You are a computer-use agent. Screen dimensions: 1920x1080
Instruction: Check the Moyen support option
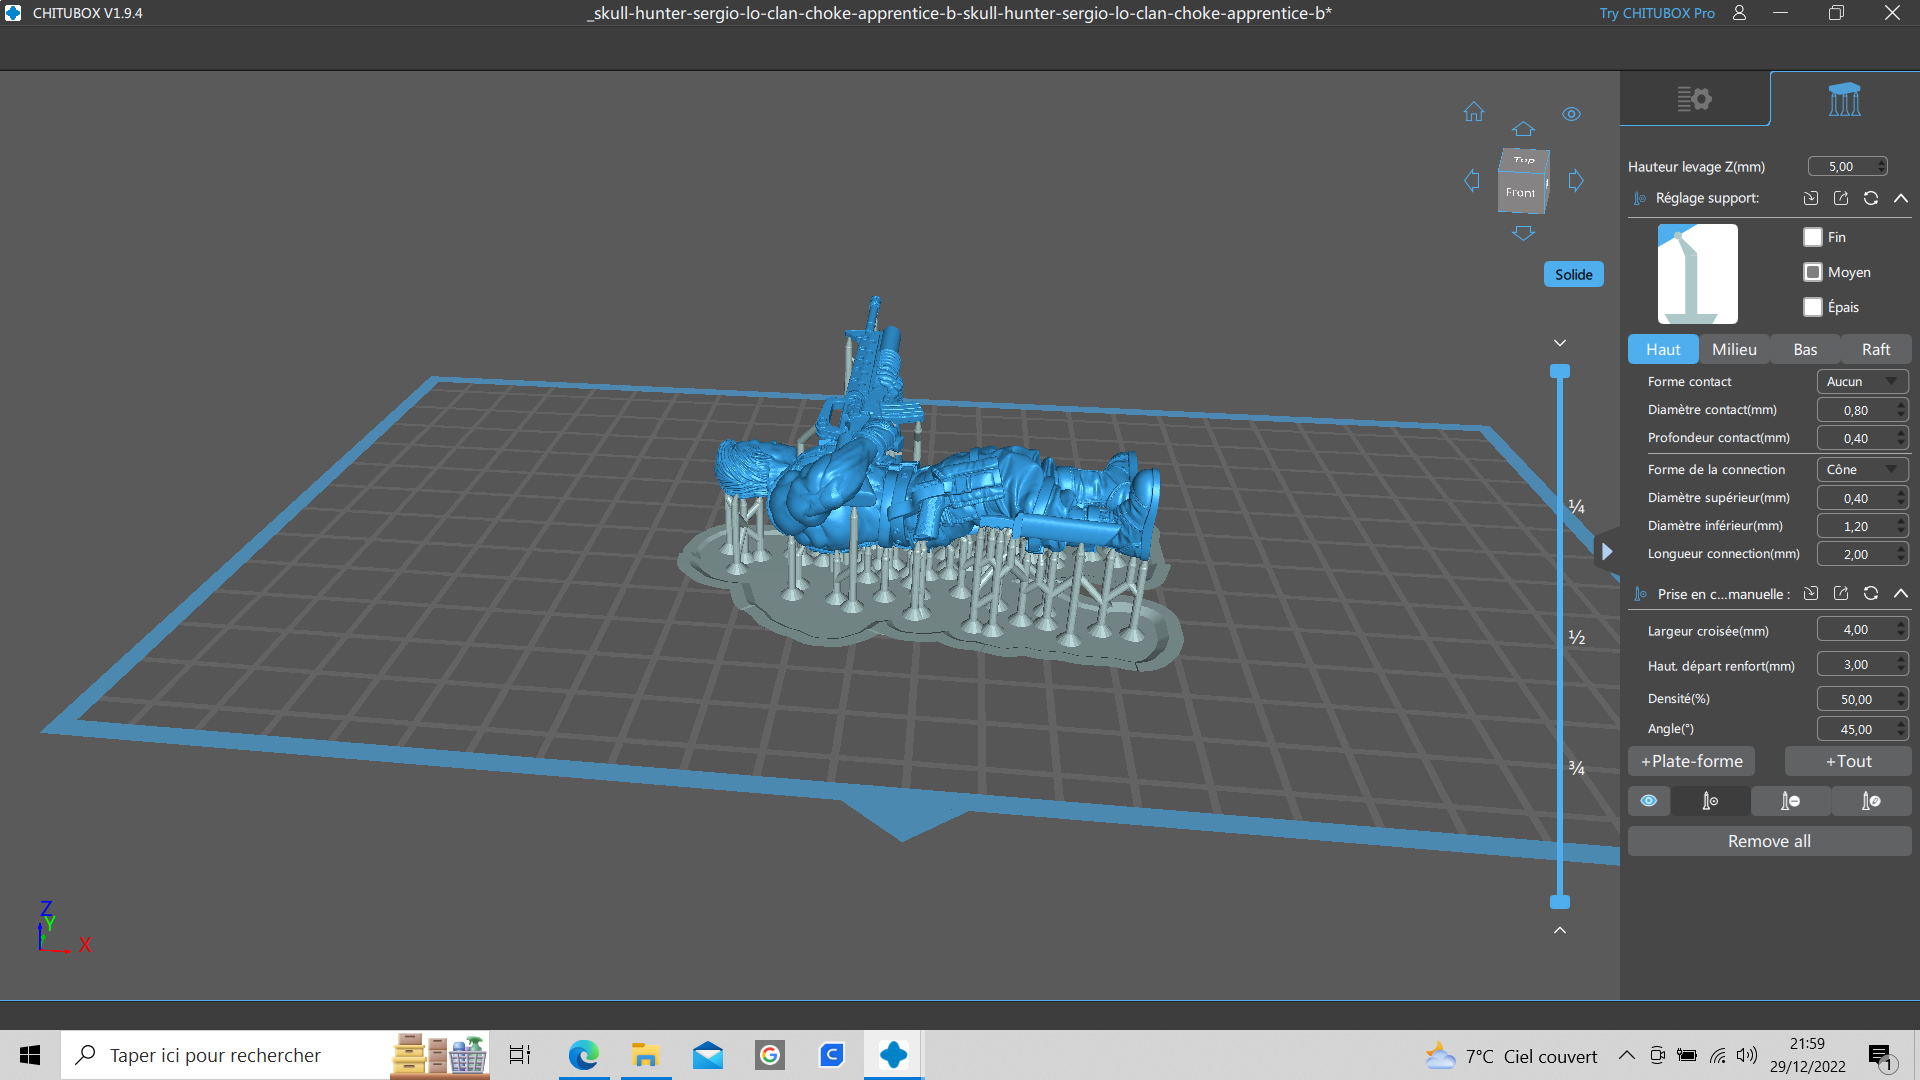(1813, 272)
